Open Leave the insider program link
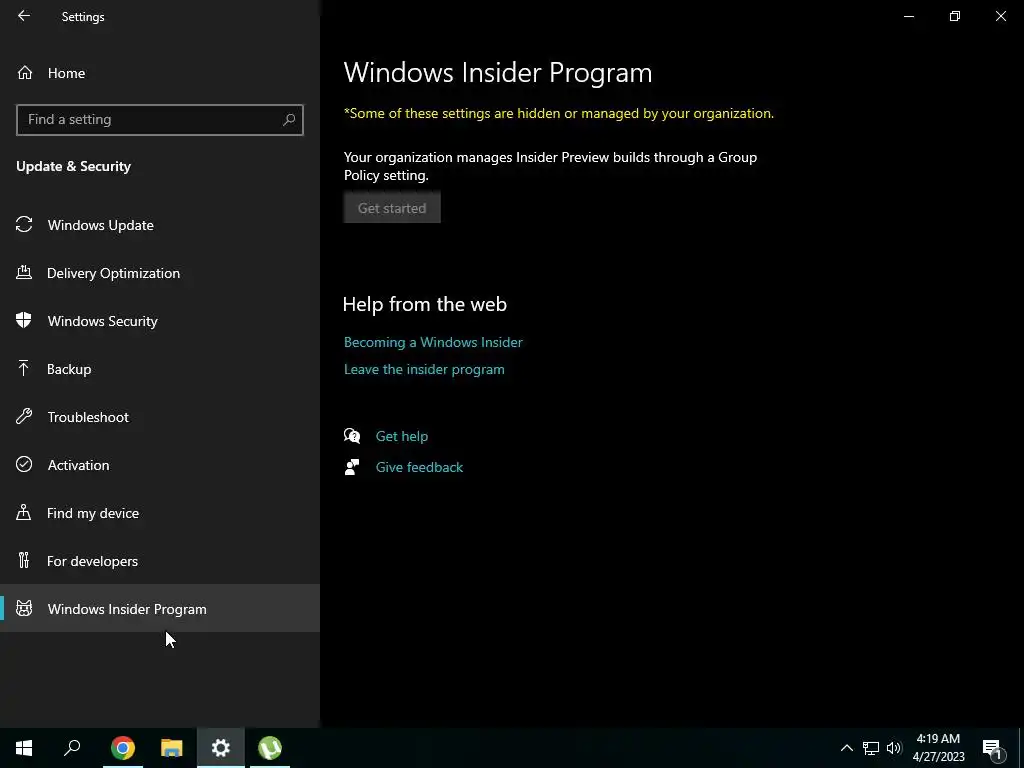This screenshot has height=768, width=1024. pos(424,370)
